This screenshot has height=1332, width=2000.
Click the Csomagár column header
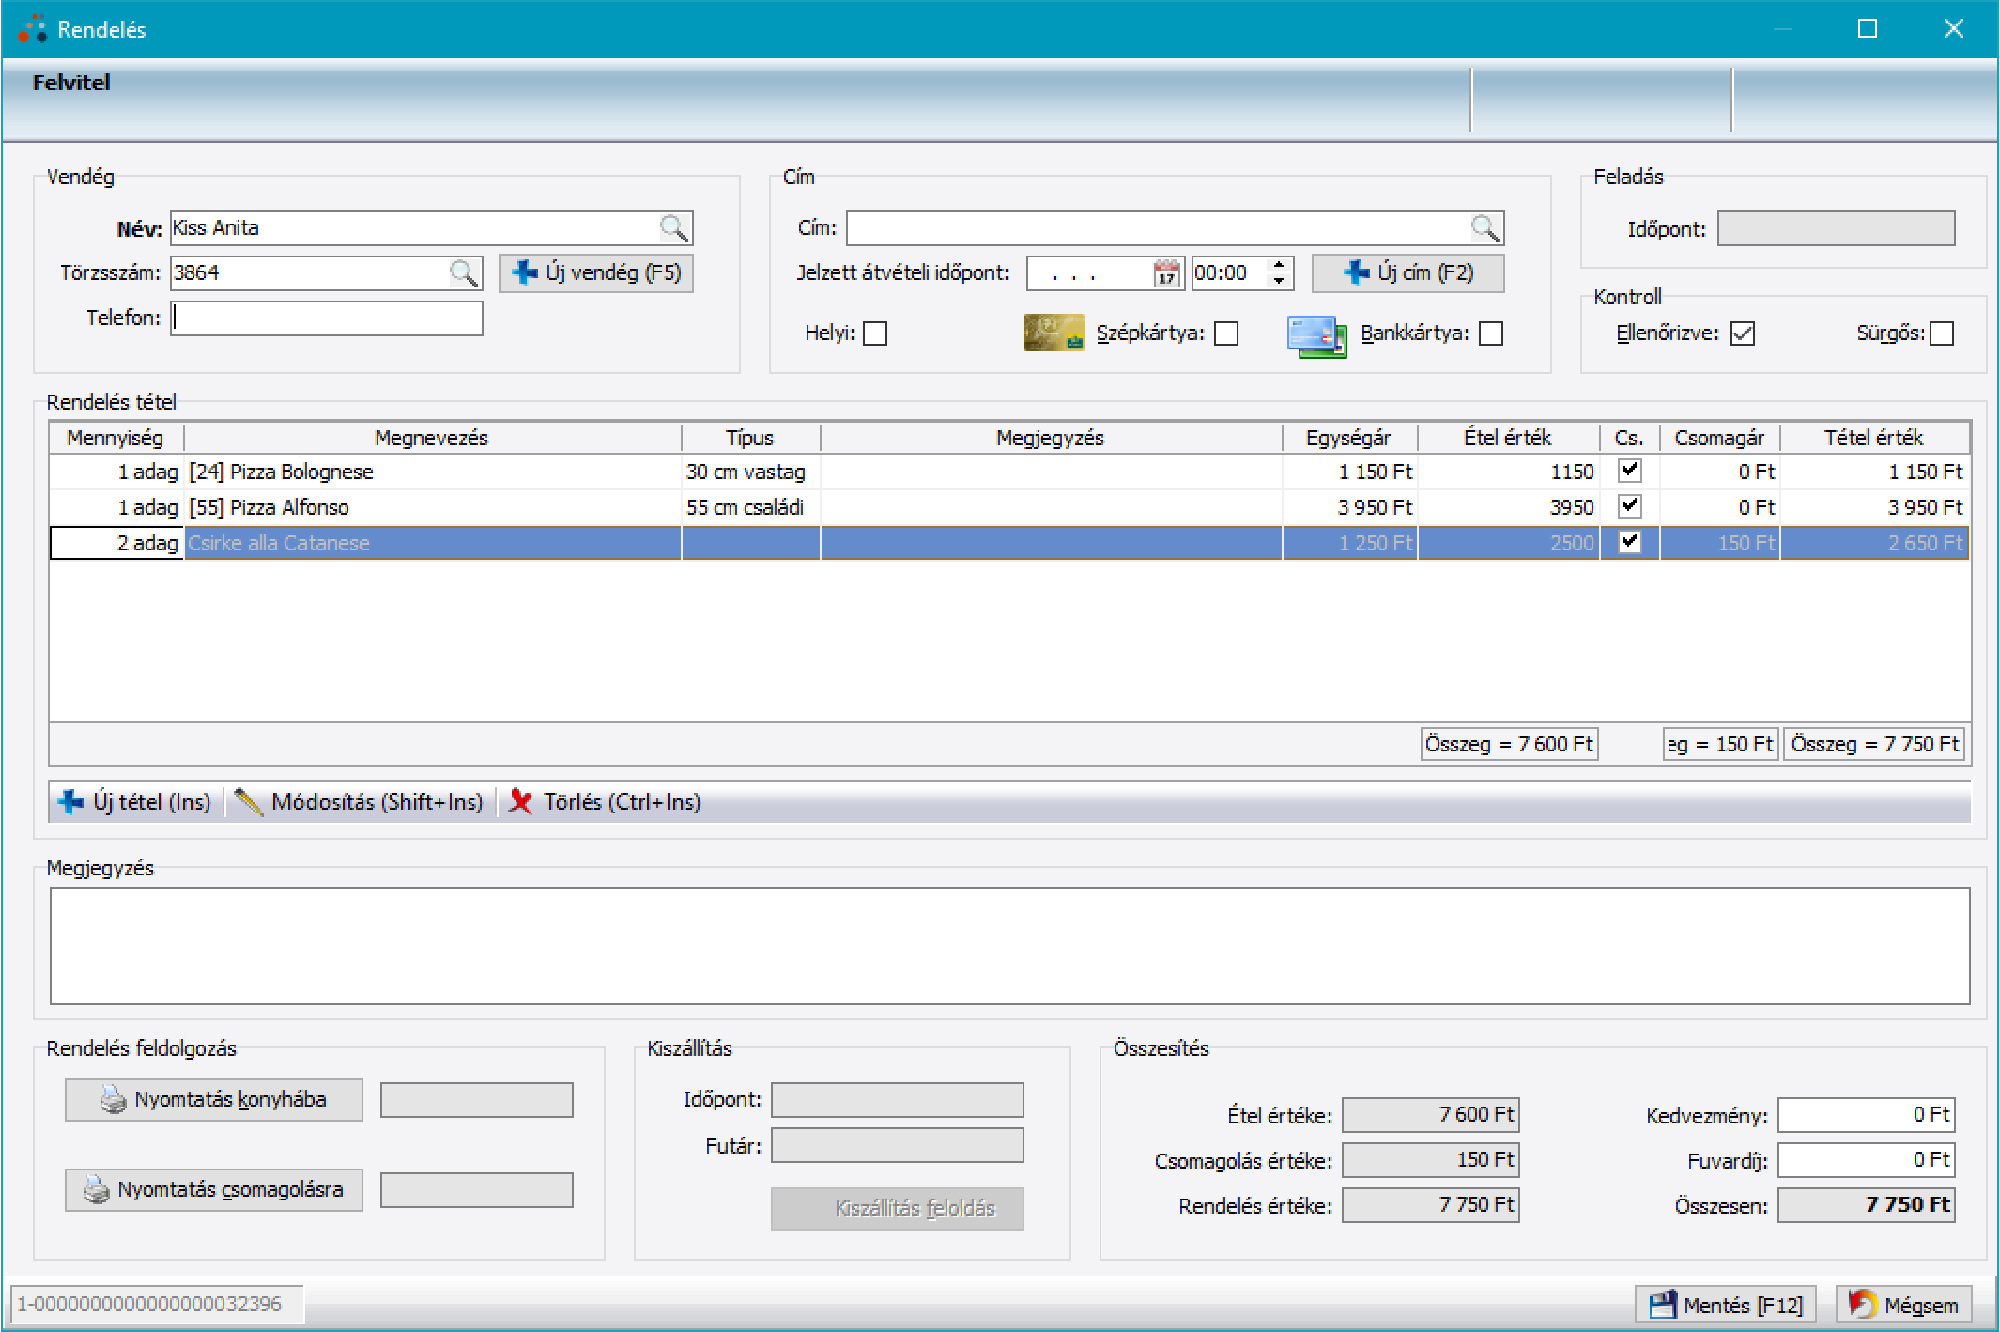[x=1720, y=438]
